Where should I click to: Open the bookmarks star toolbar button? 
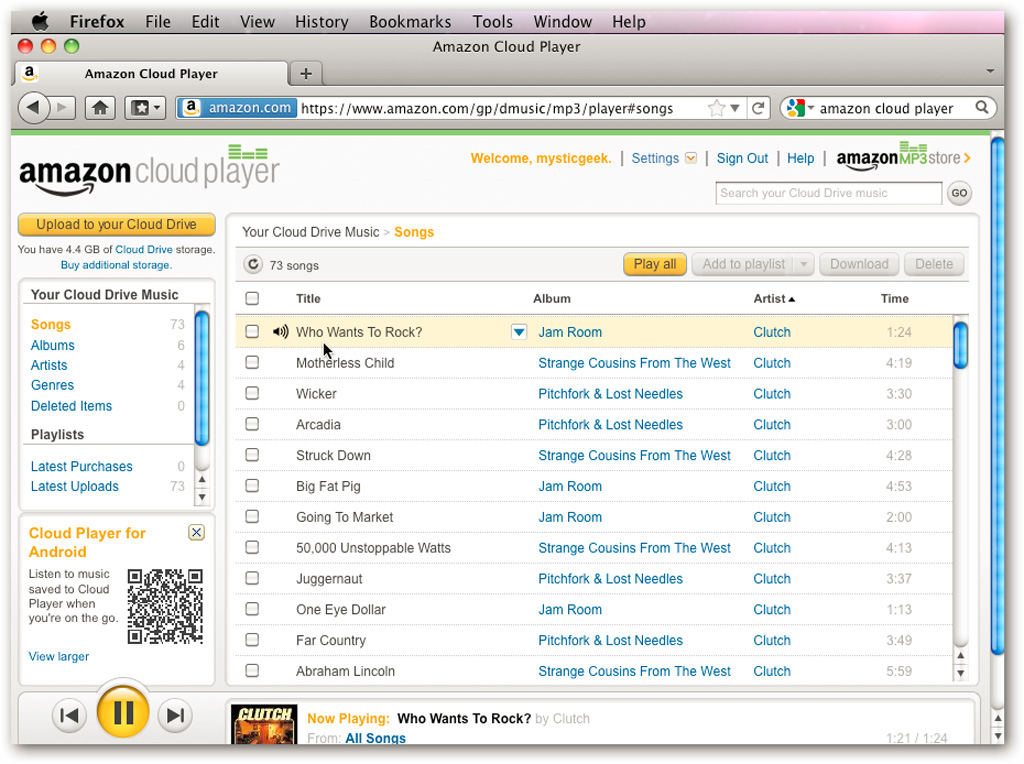(x=140, y=108)
